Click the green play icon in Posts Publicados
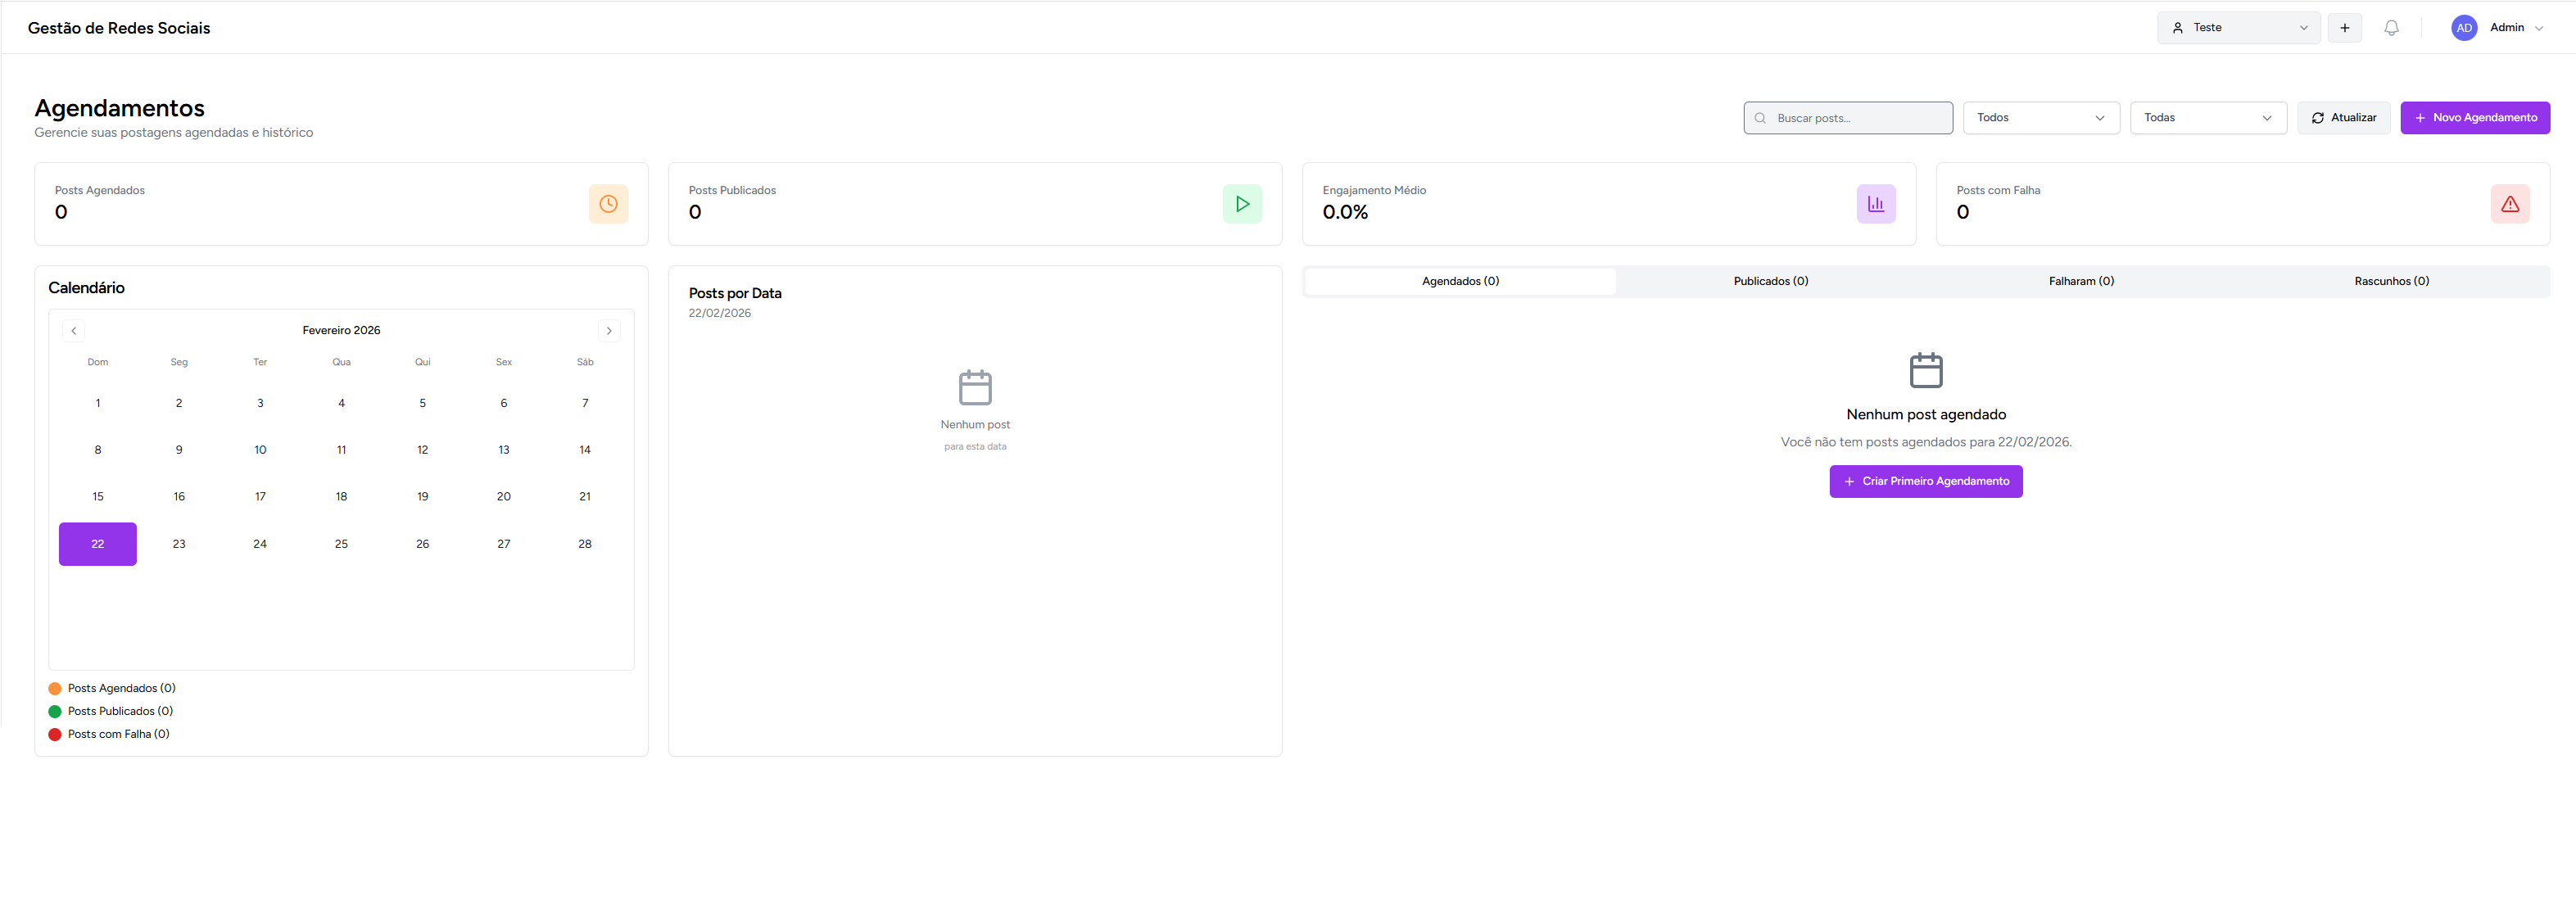2576x909 pixels. (1242, 204)
